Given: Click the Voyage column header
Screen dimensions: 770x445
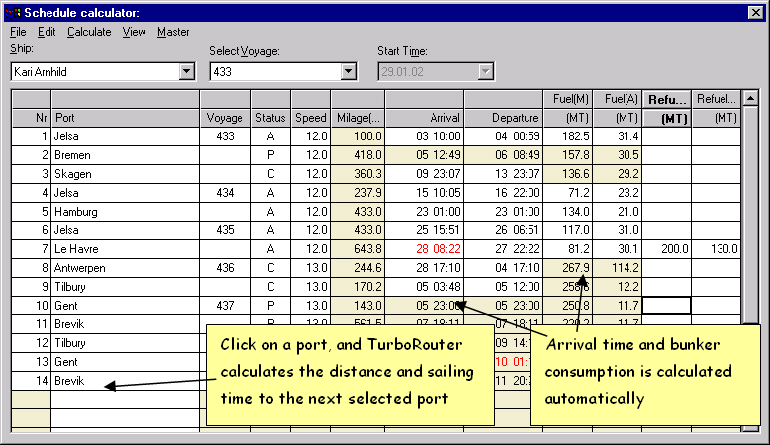Looking at the screenshot, I should pyautogui.click(x=225, y=118).
